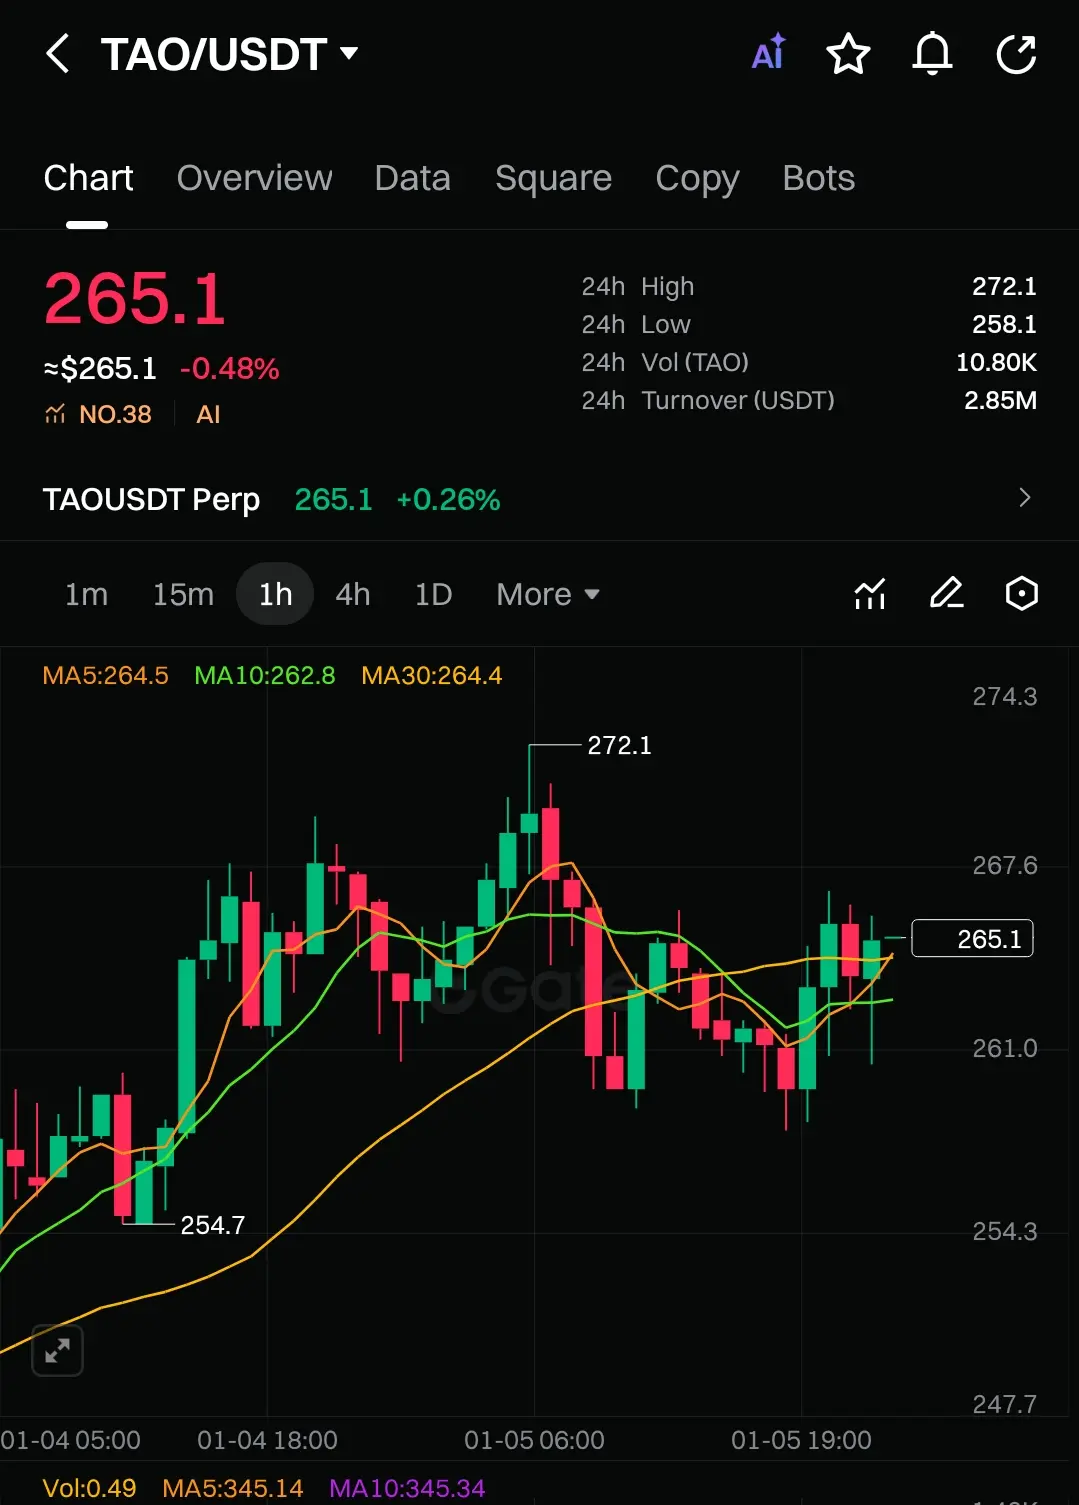This screenshot has height=1505, width=1079.
Task: Expand chart to fullscreen
Action: 57,1350
